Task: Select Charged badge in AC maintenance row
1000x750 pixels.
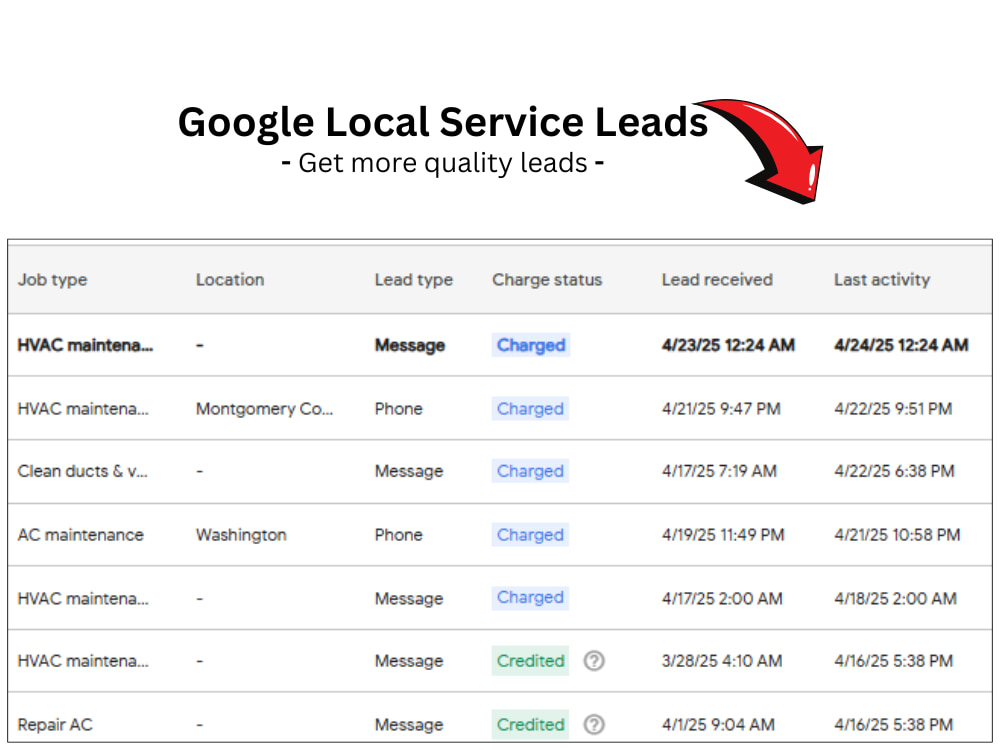Action: [x=530, y=534]
